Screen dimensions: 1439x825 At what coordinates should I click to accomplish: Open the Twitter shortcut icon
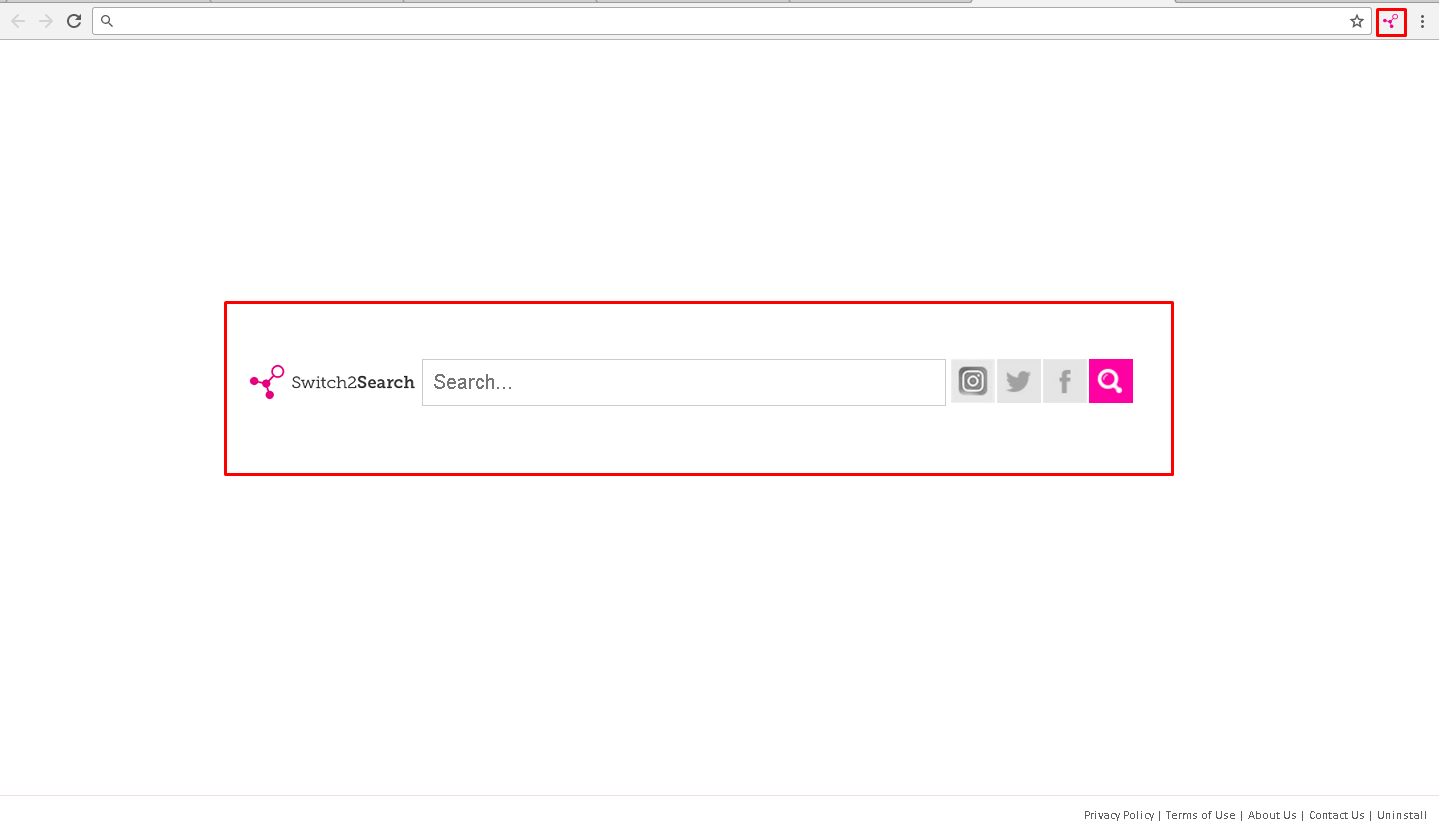[1019, 381]
